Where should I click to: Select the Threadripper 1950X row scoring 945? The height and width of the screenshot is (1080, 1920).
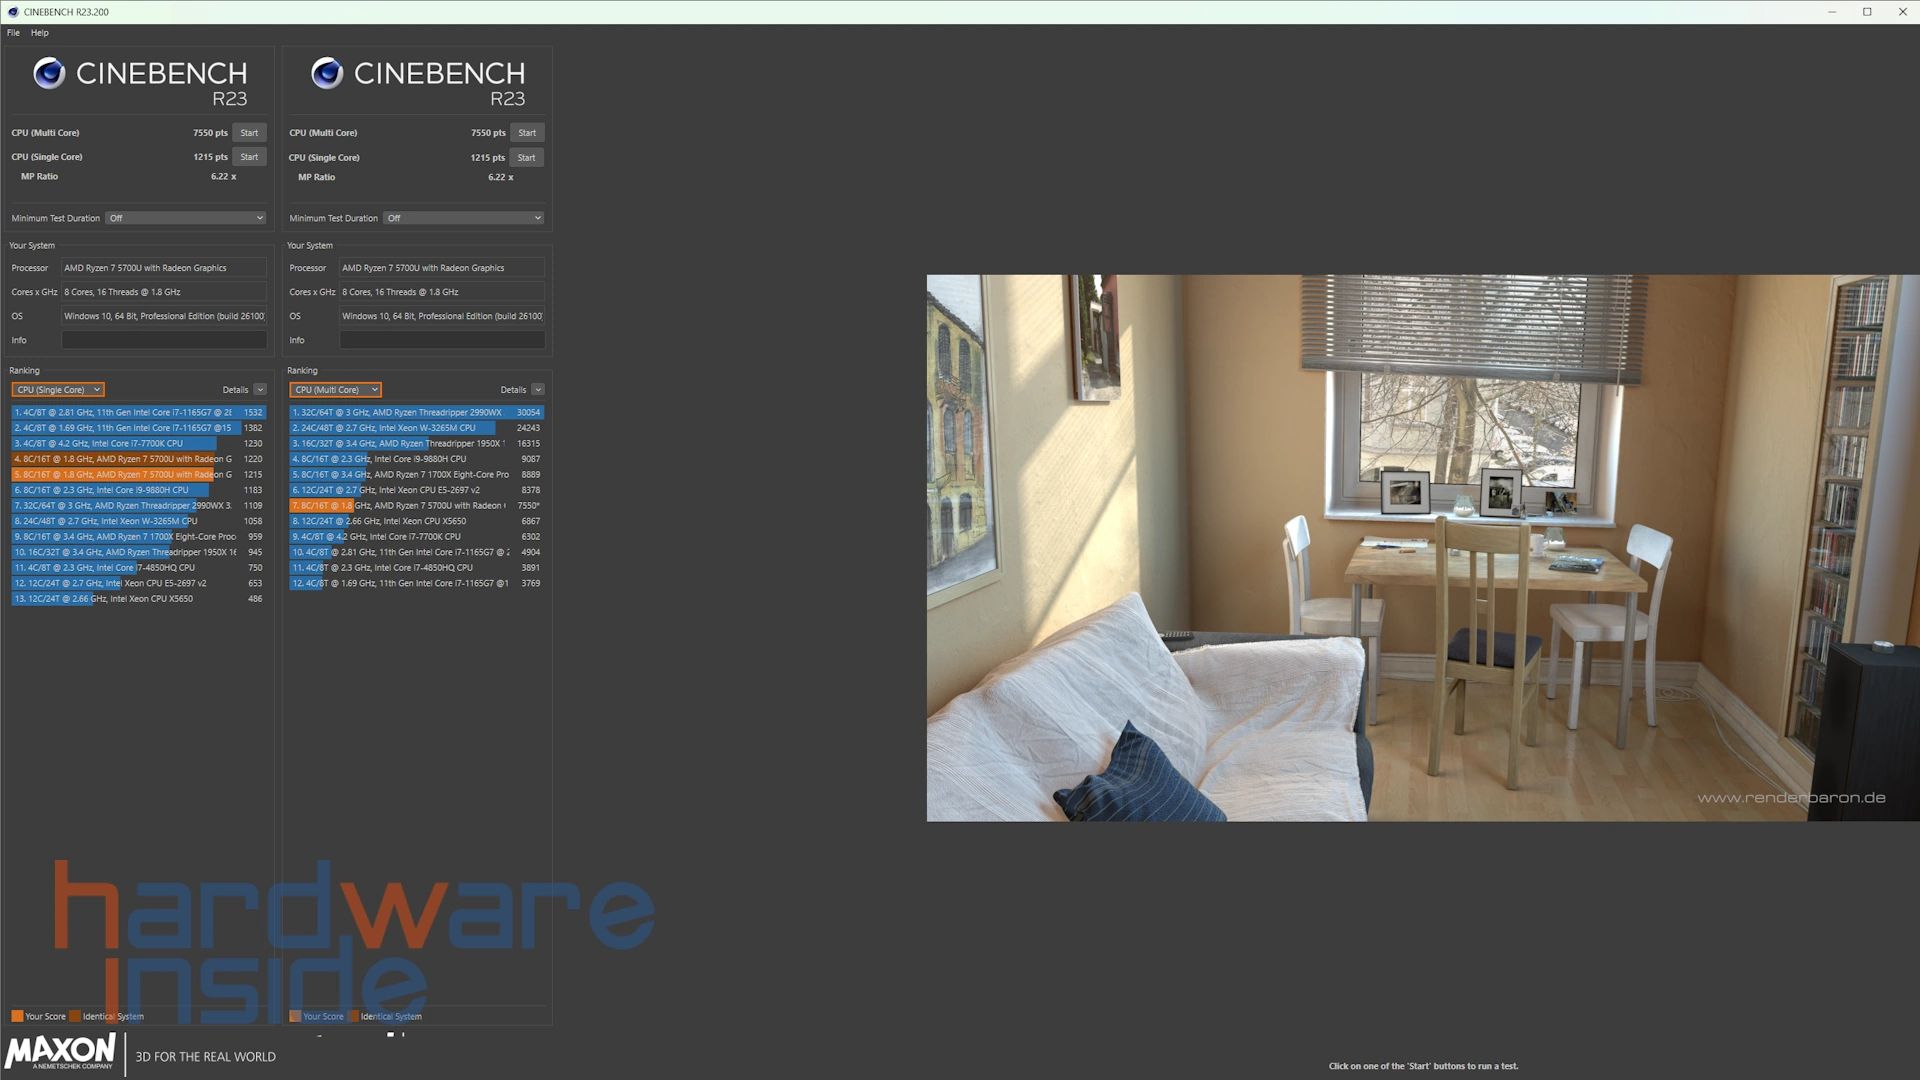(x=139, y=552)
